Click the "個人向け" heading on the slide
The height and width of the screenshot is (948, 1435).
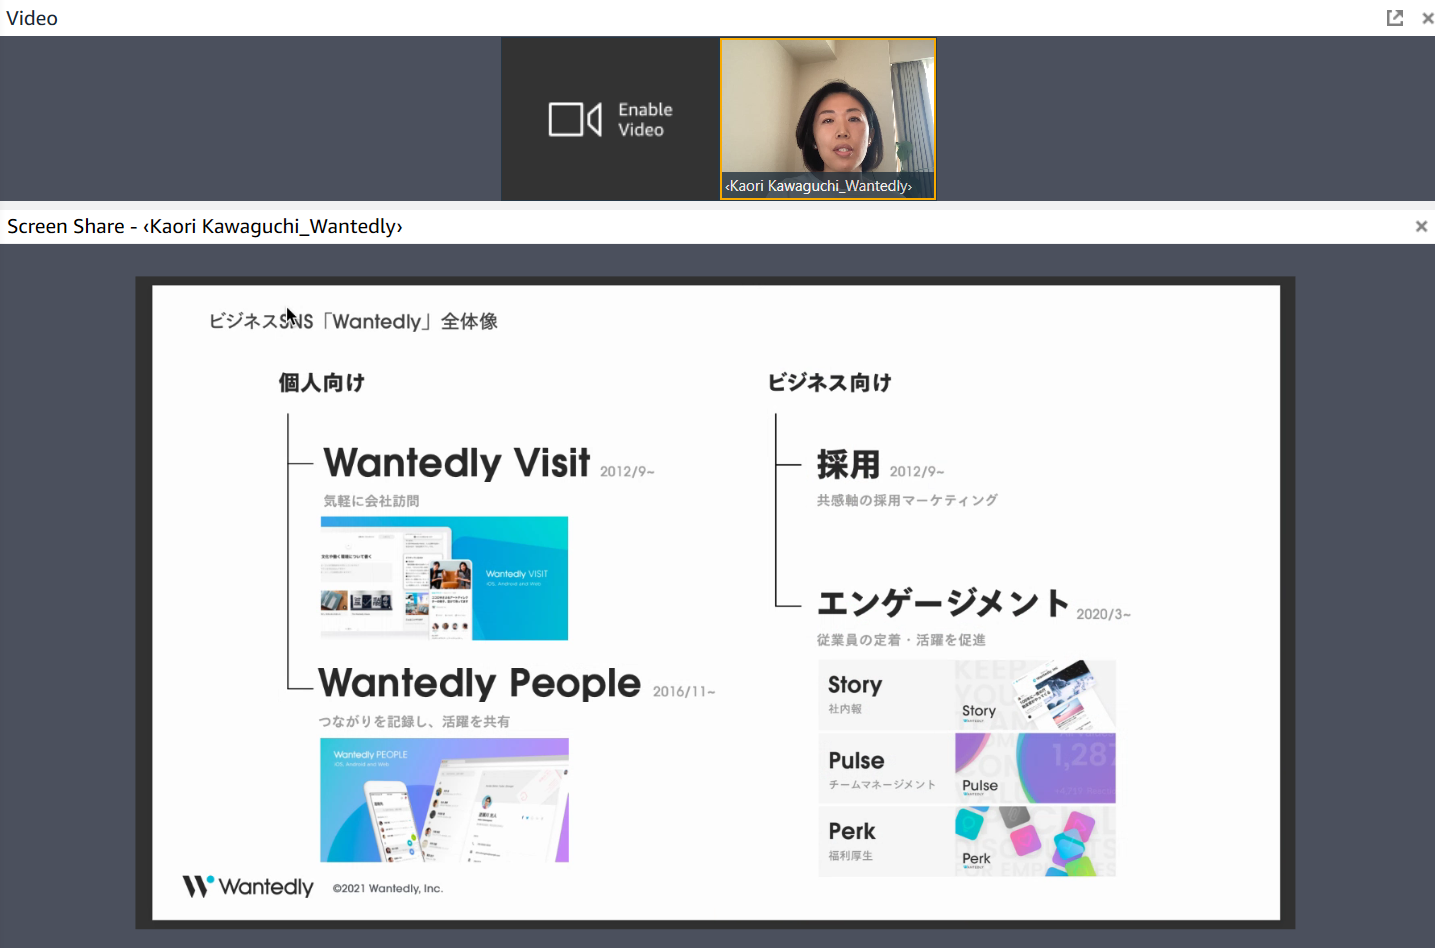pos(321,382)
